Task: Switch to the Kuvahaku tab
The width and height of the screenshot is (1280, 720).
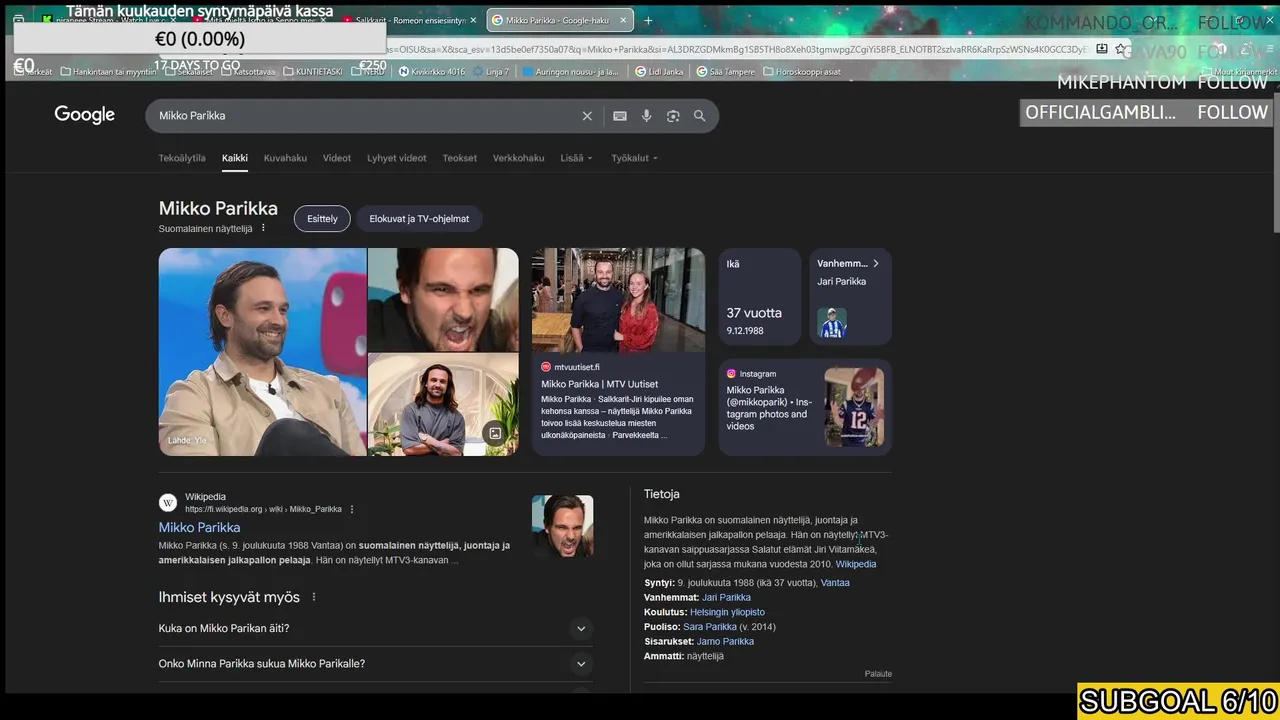Action: pos(285,158)
